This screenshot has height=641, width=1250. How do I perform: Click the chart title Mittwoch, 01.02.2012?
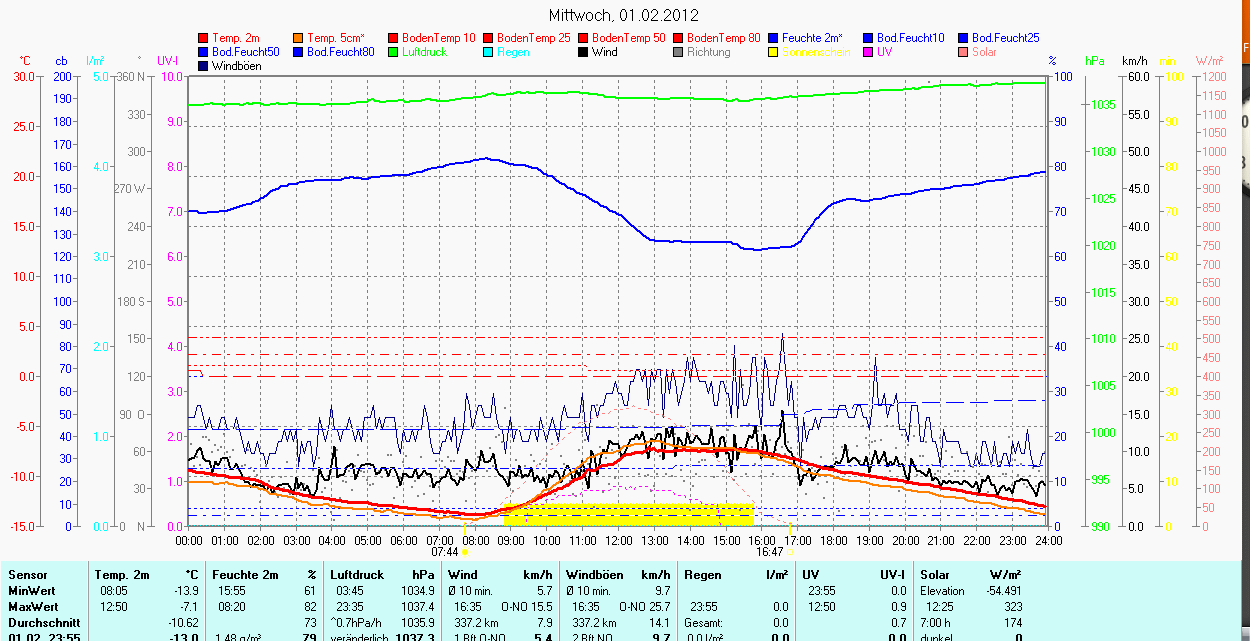tap(624, 15)
